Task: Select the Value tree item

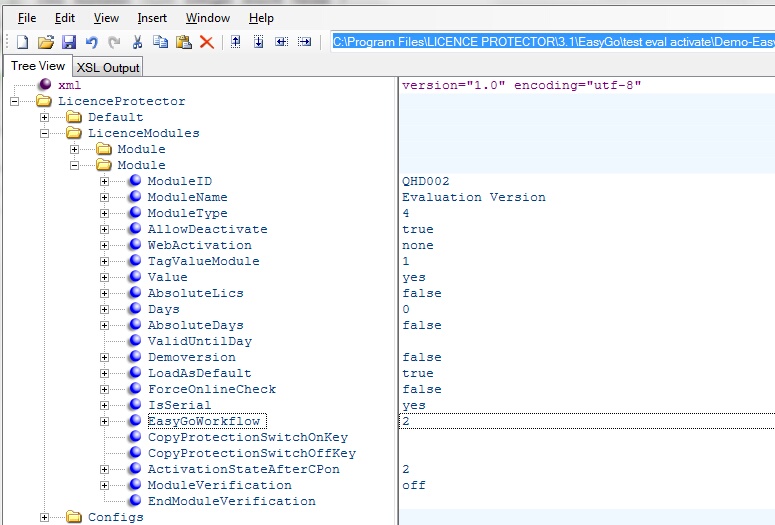Action: [167, 277]
